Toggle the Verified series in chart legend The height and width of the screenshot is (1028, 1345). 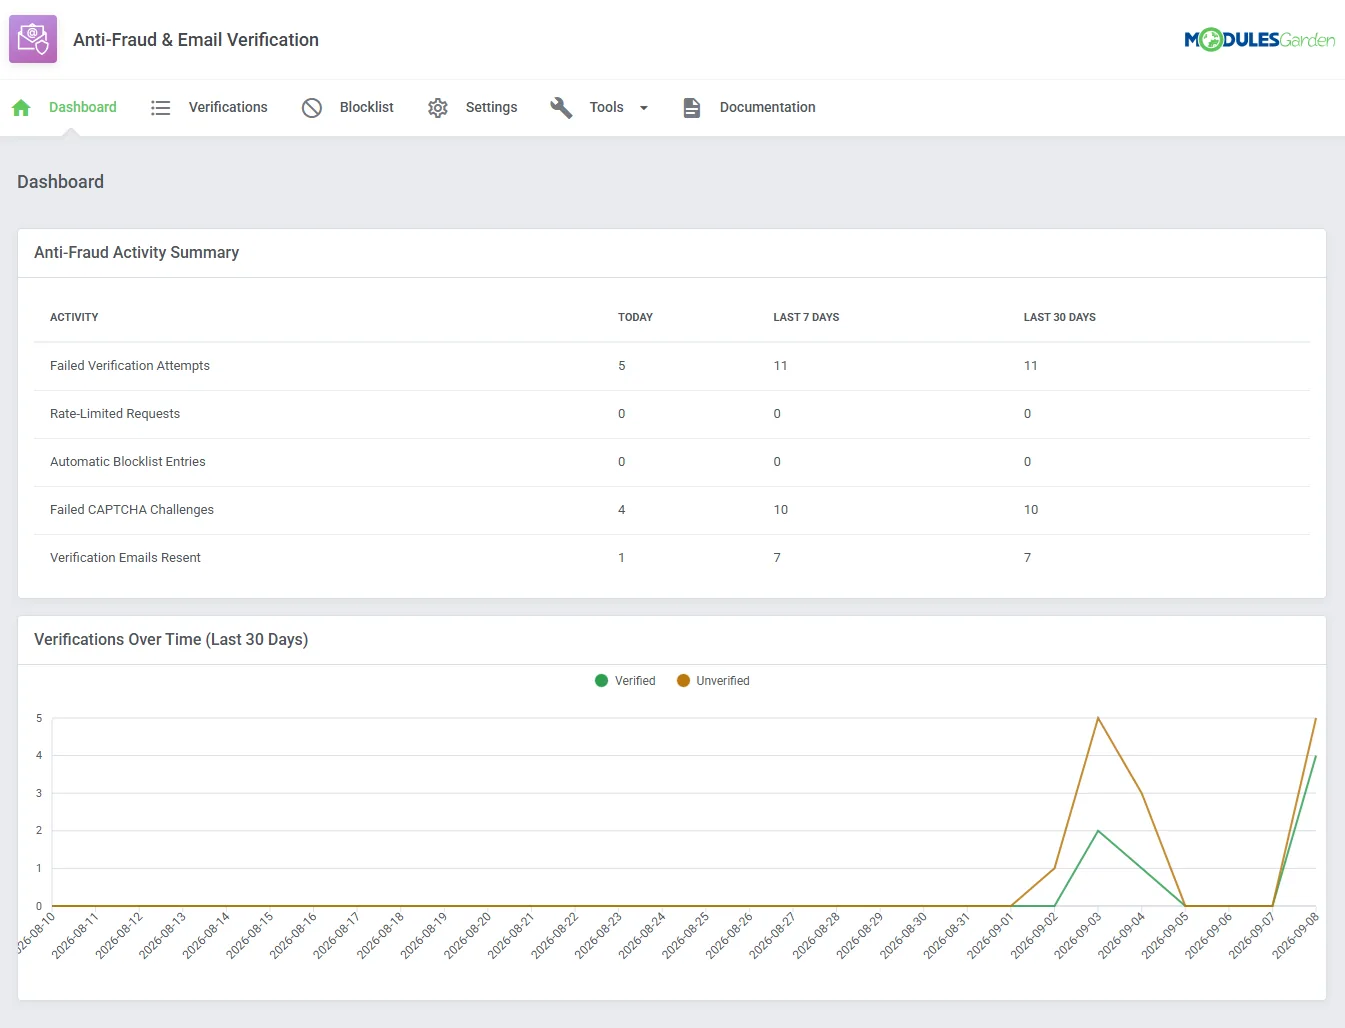[x=625, y=681]
